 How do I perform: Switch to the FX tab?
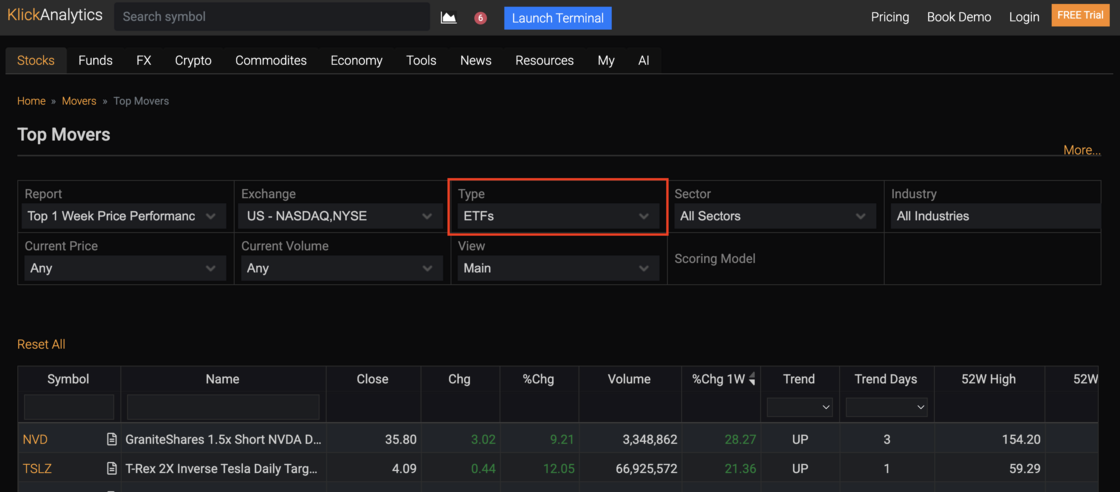coord(144,61)
